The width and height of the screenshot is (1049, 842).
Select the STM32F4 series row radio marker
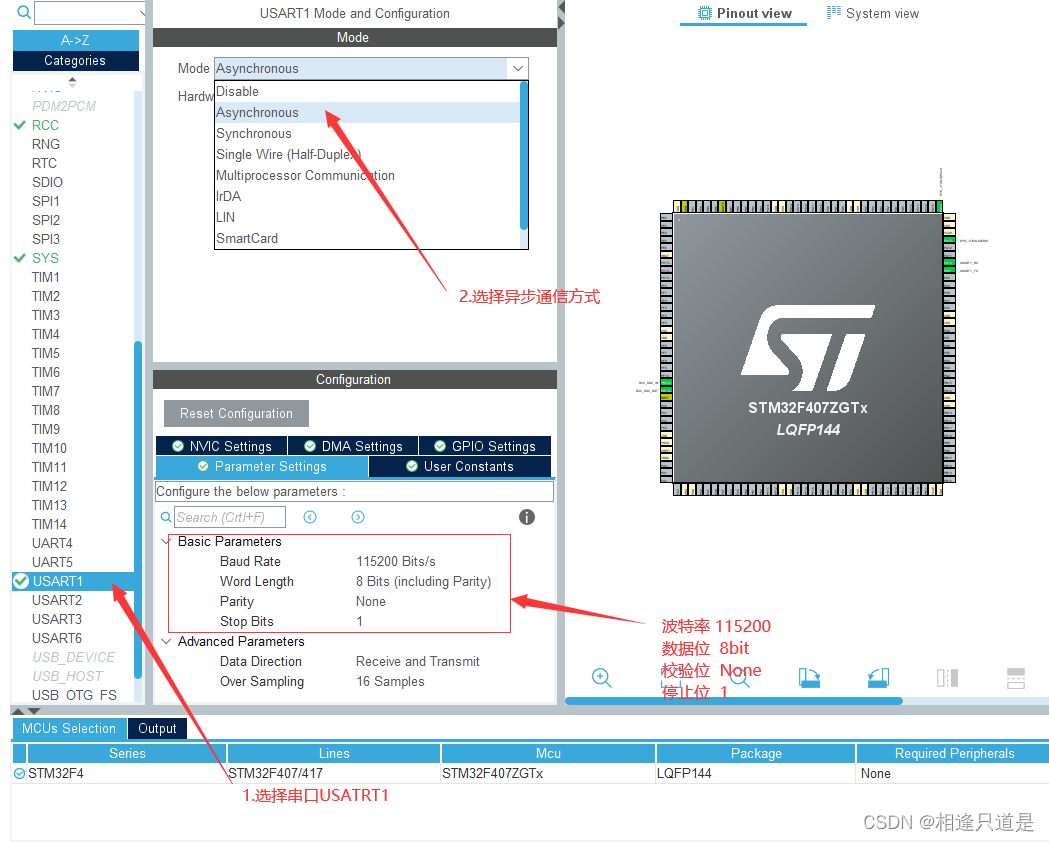[x=19, y=774]
